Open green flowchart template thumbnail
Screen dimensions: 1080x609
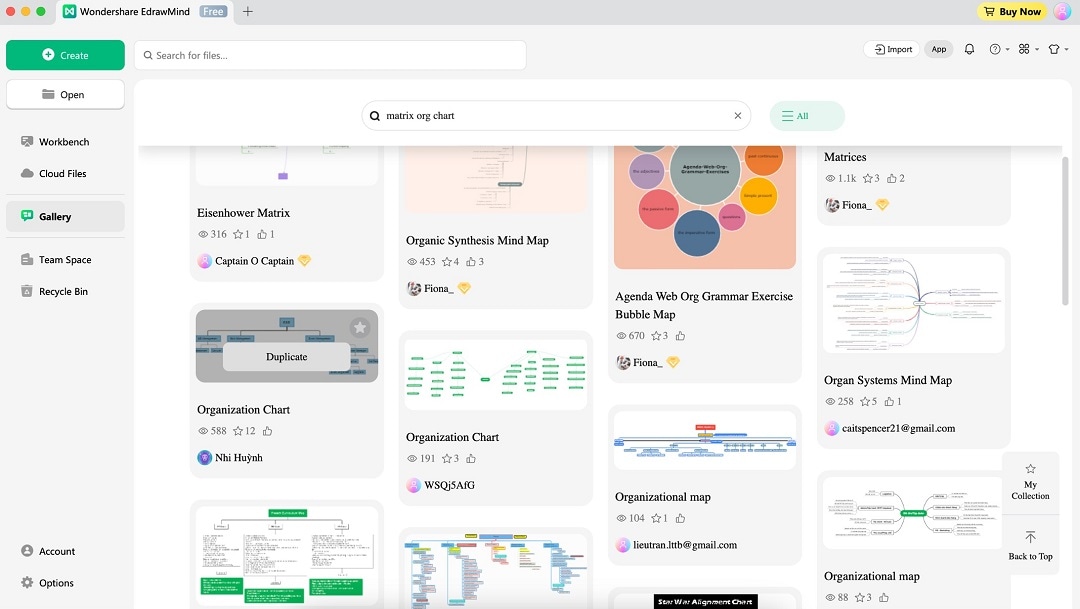tap(287, 556)
